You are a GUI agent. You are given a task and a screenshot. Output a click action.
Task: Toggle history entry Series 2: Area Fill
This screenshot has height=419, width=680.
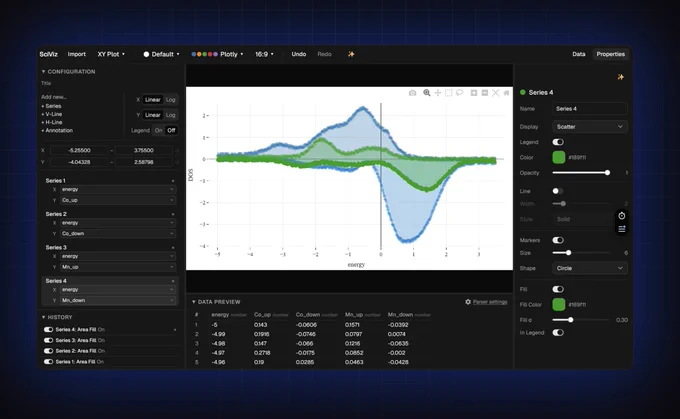[49, 351]
